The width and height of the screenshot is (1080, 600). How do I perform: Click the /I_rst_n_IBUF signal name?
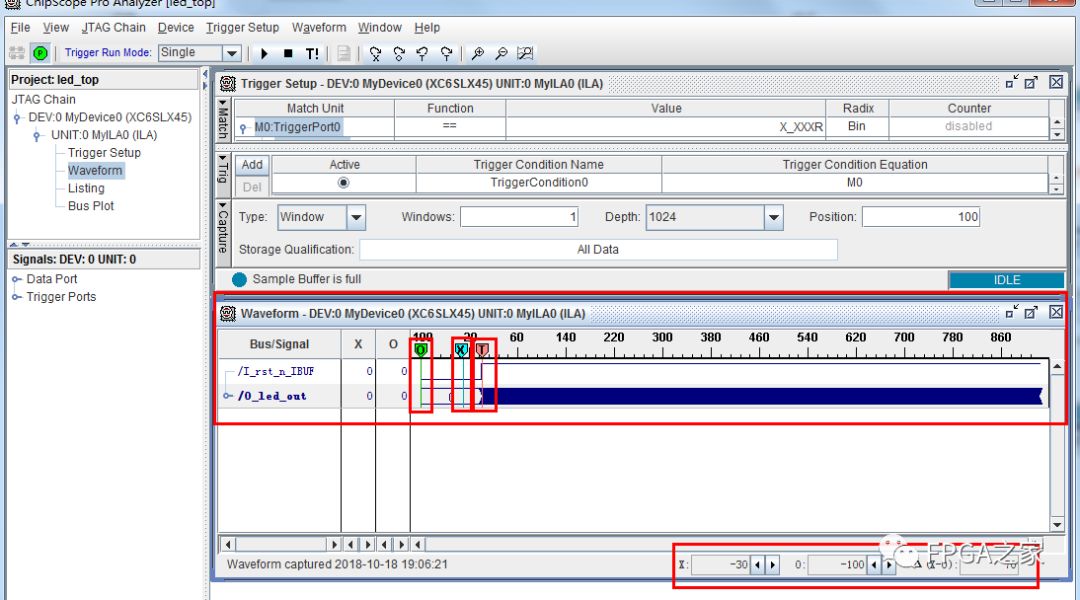pyautogui.click(x=276, y=371)
